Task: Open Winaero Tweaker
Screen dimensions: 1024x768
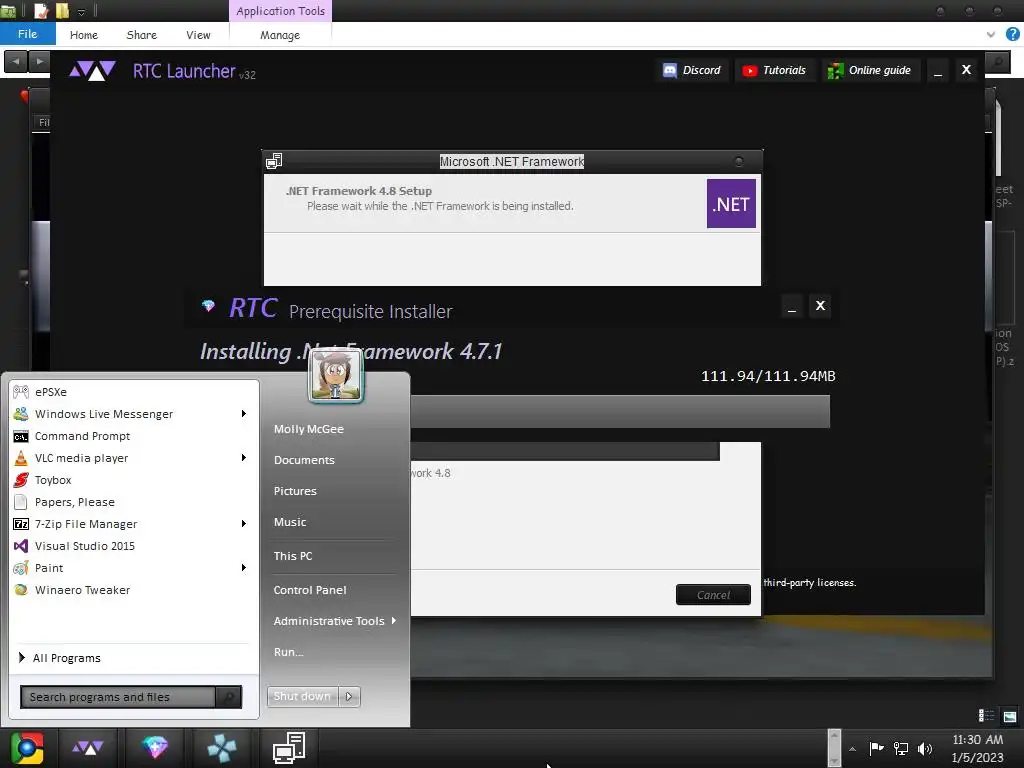Action: point(131,590)
